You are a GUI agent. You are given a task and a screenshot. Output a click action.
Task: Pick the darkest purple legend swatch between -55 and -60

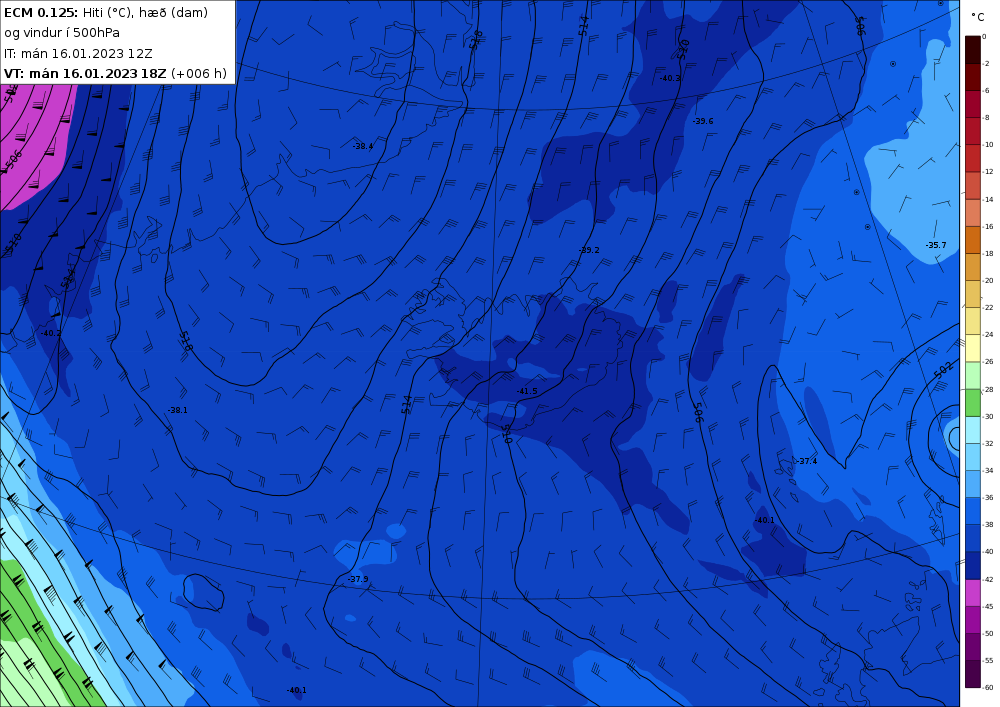(x=973, y=674)
